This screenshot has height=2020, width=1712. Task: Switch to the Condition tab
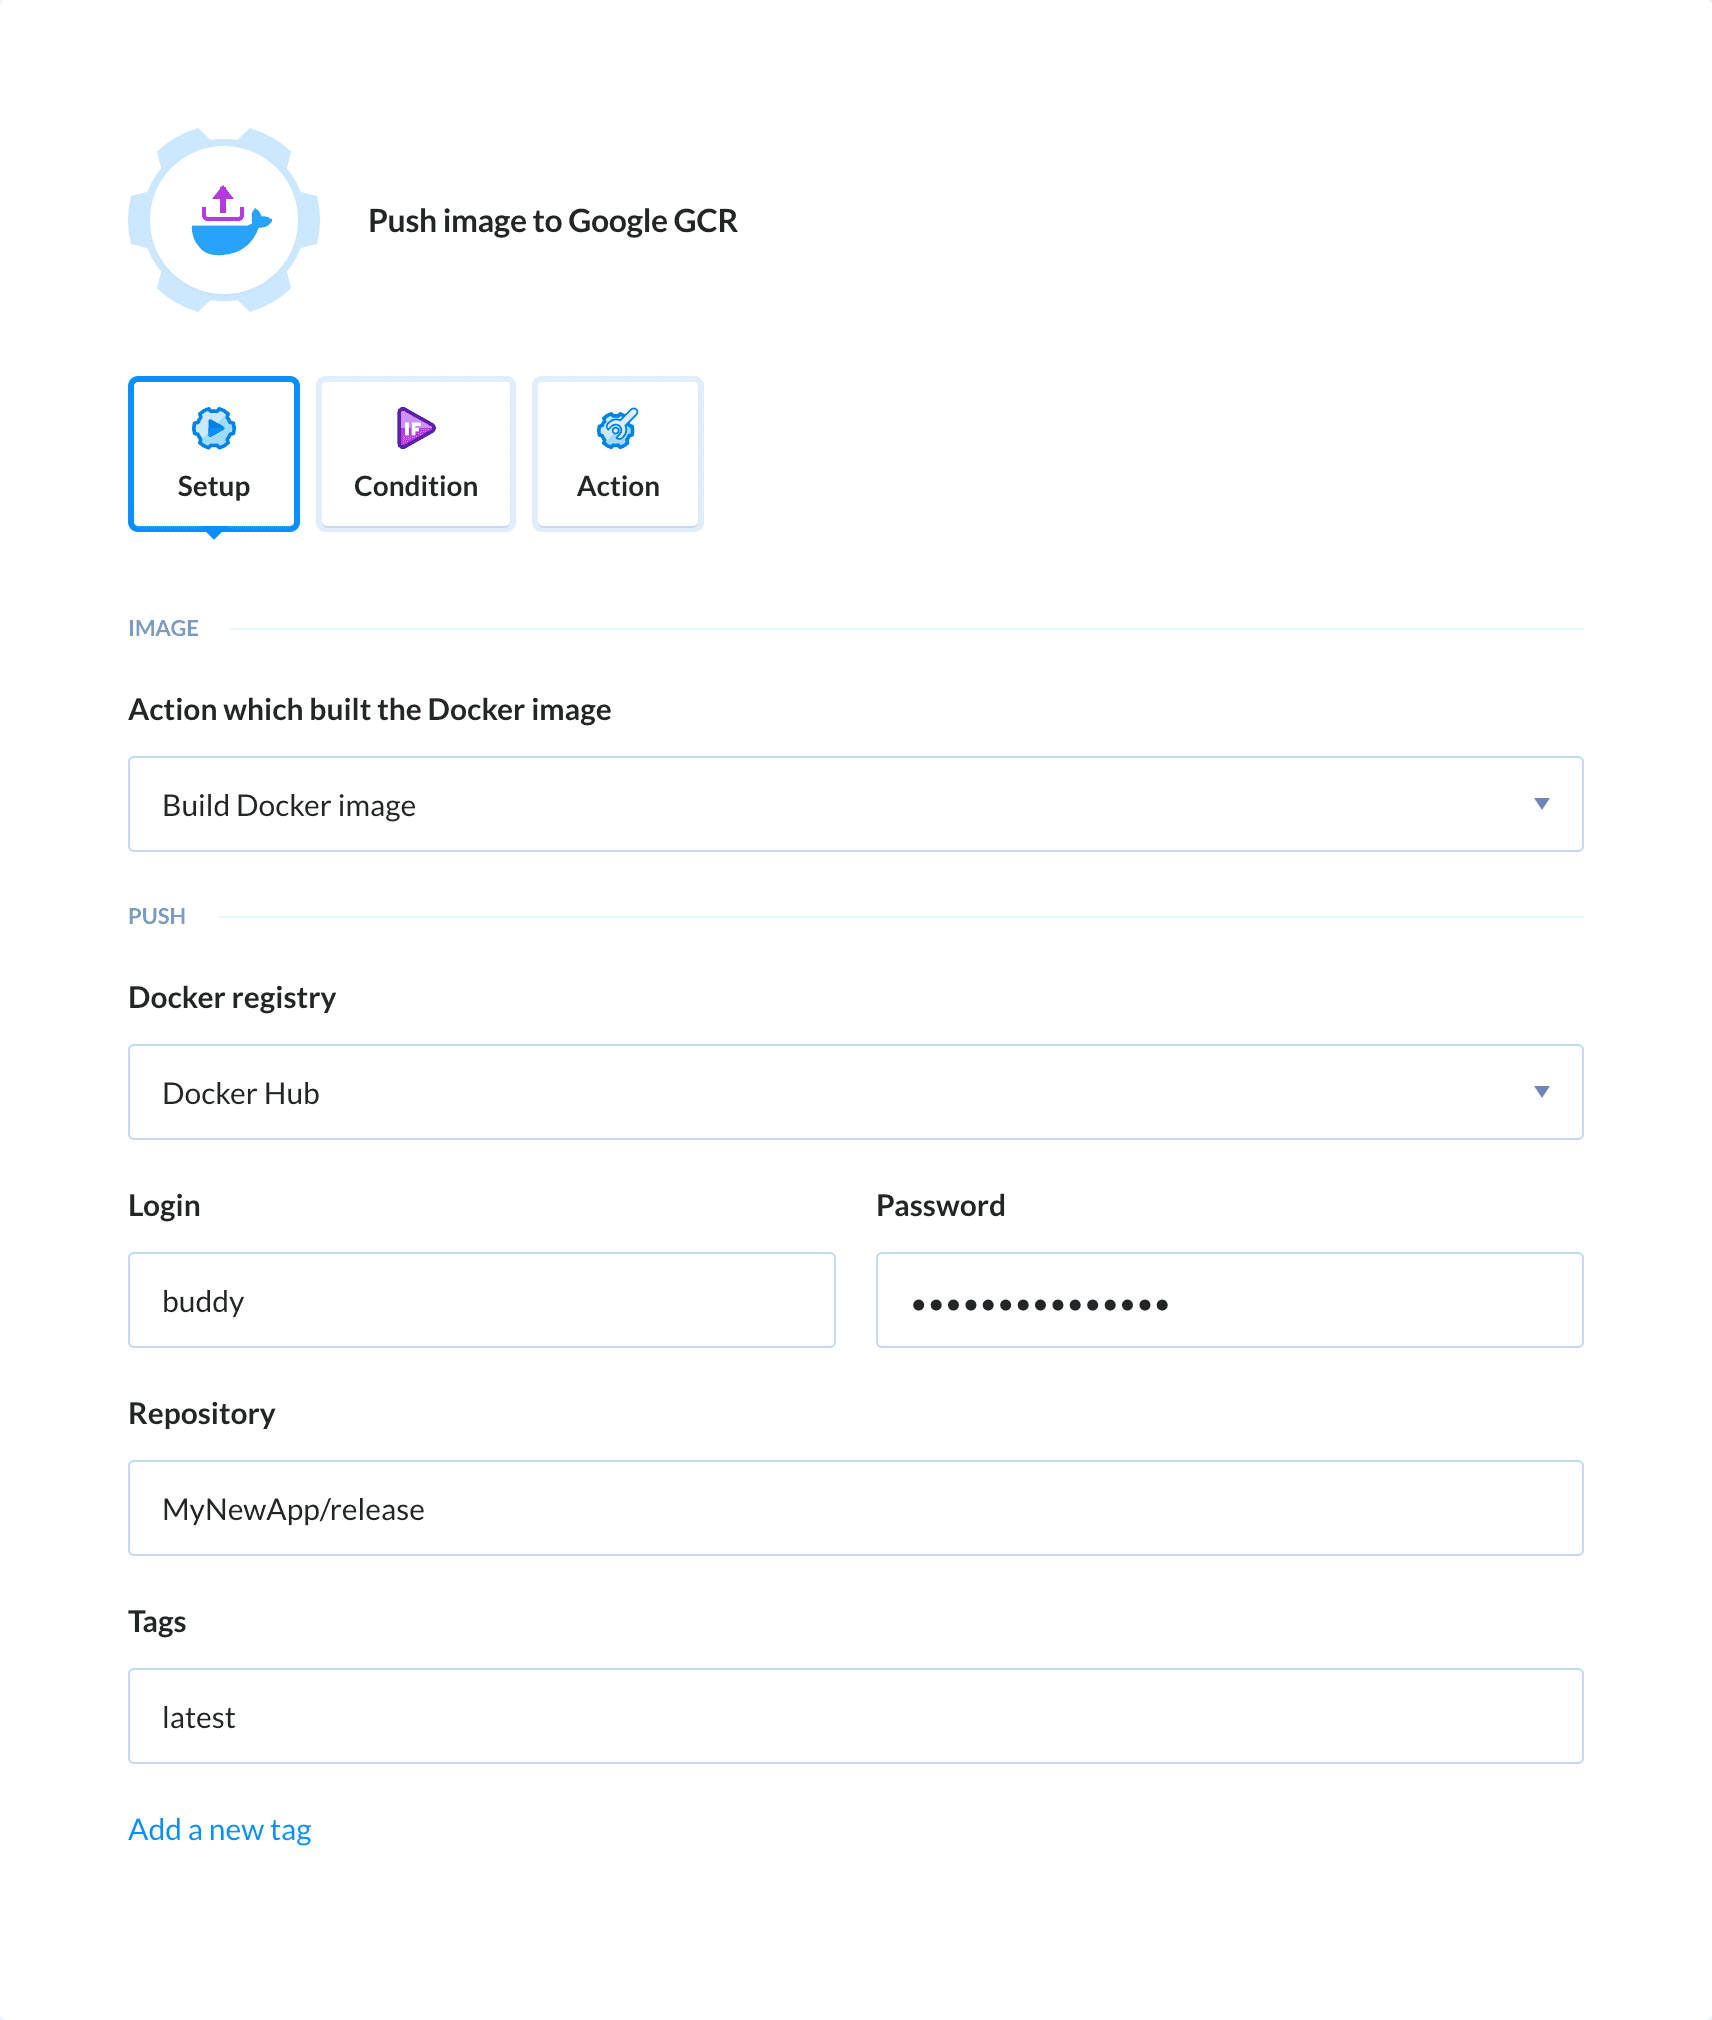point(415,453)
